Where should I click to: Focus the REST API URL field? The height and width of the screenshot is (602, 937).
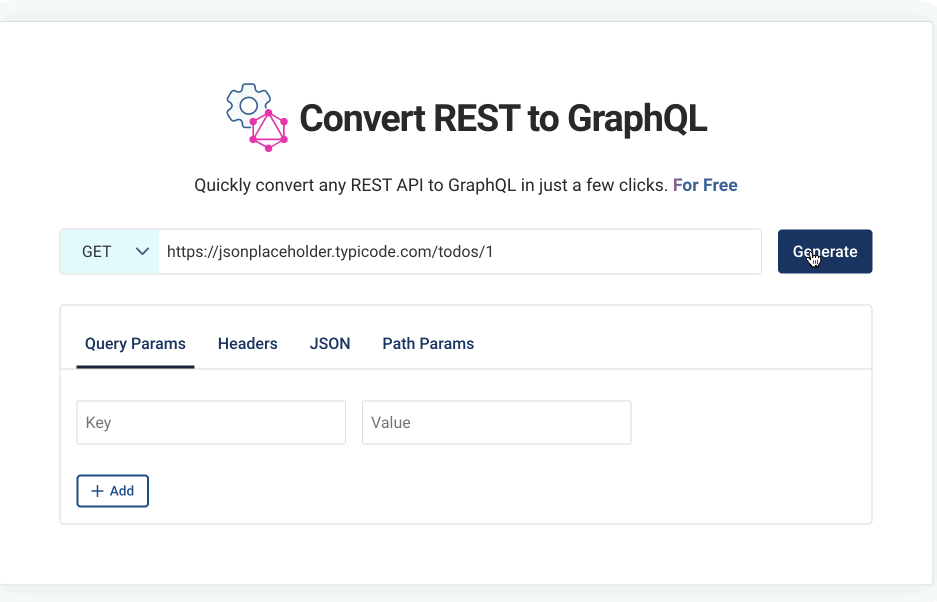click(460, 252)
